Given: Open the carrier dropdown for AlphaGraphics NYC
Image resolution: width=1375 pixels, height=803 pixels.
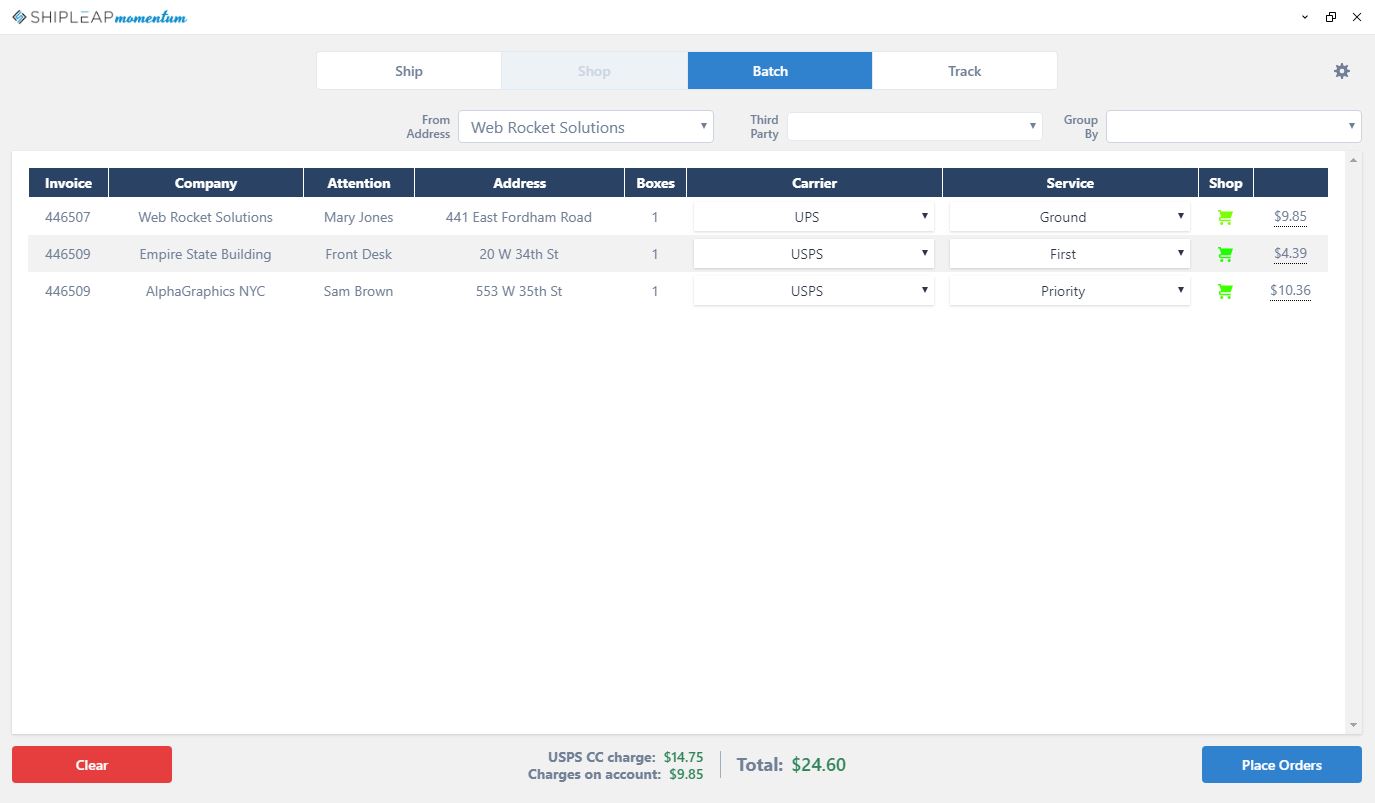Looking at the screenshot, I should pyautogui.click(x=814, y=291).
